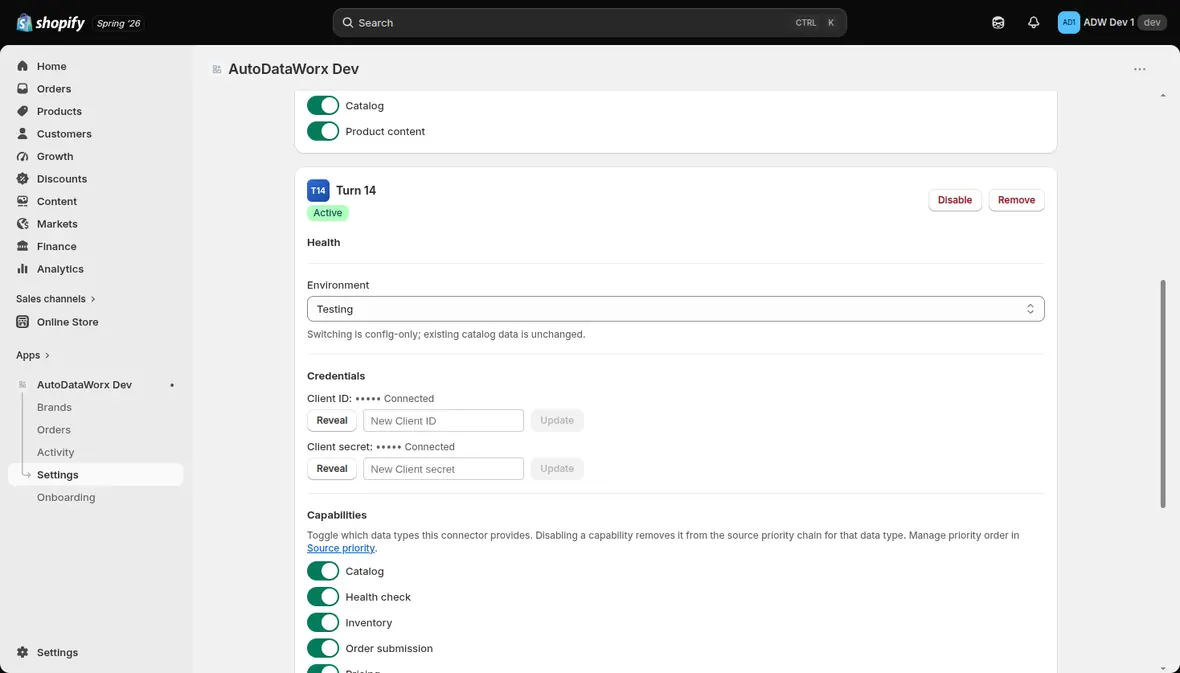Image resolution: width=1180 pixels, height=673 pixels.
Task: Click the page vertical scrollbar thumb
Action: point(1163,394)
